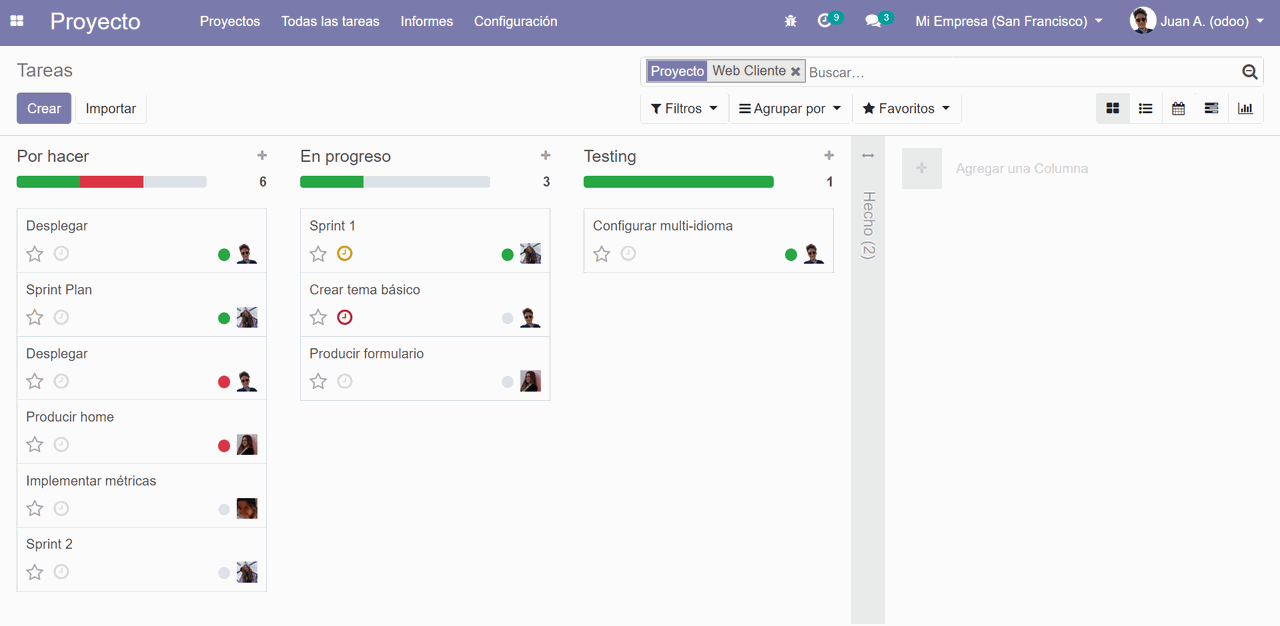Click the Crear button
1280x626 pixels.
tap(43, 108)
